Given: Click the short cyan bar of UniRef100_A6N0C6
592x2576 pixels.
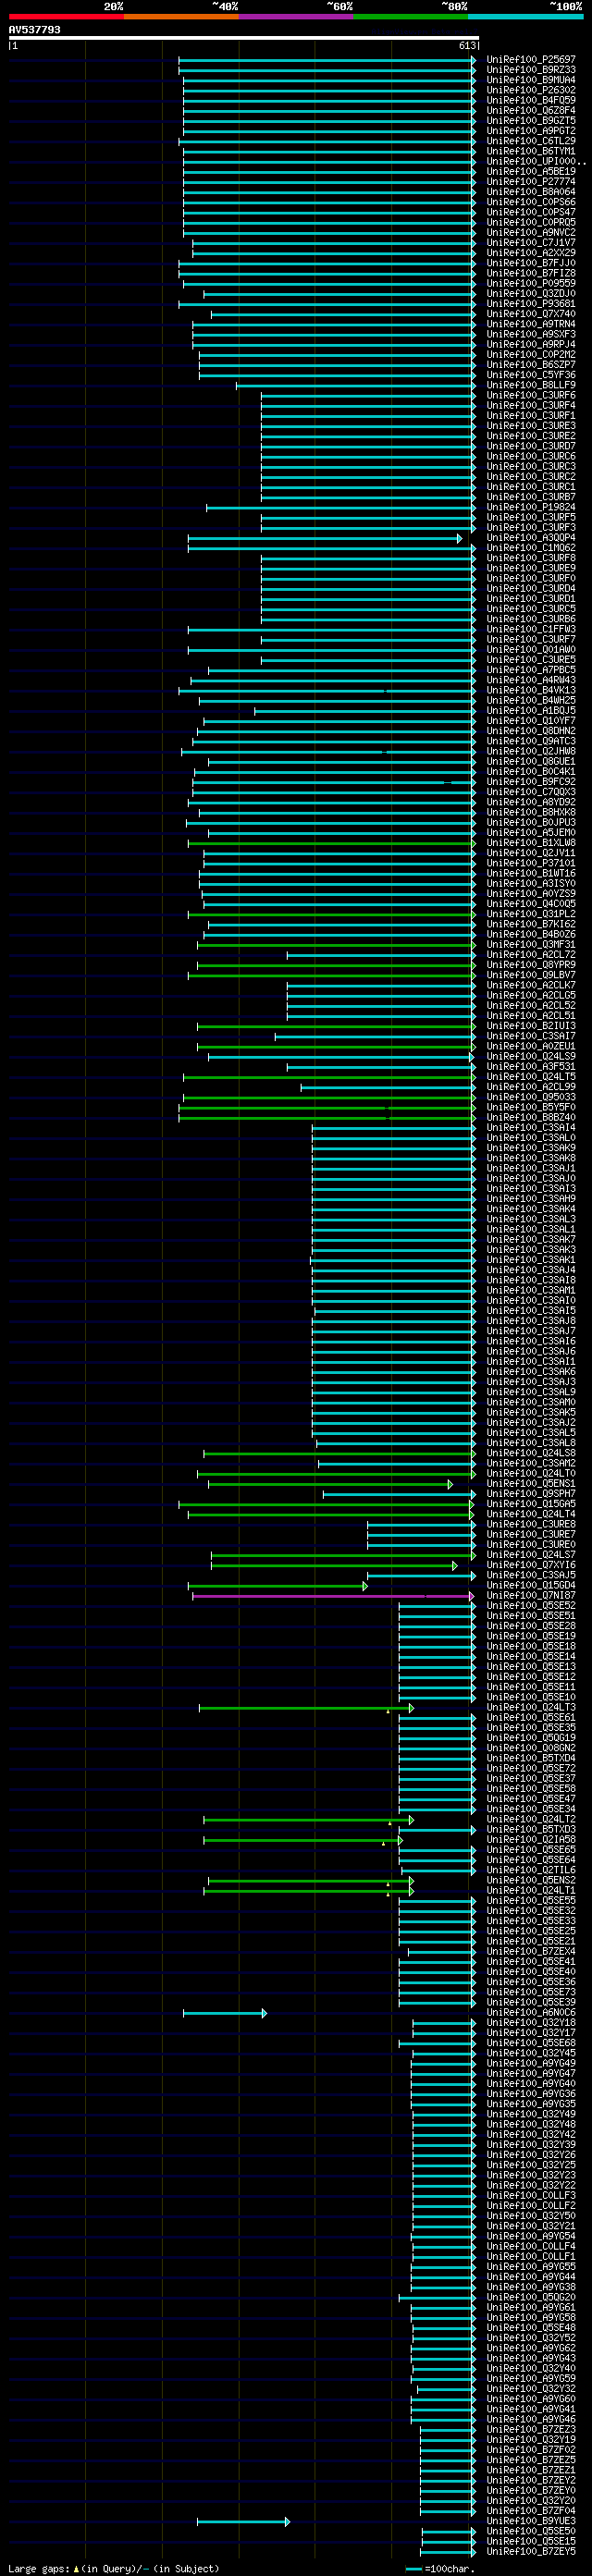Looking at the screenshot, I should pyautogui.click(x=225, y=2014).
